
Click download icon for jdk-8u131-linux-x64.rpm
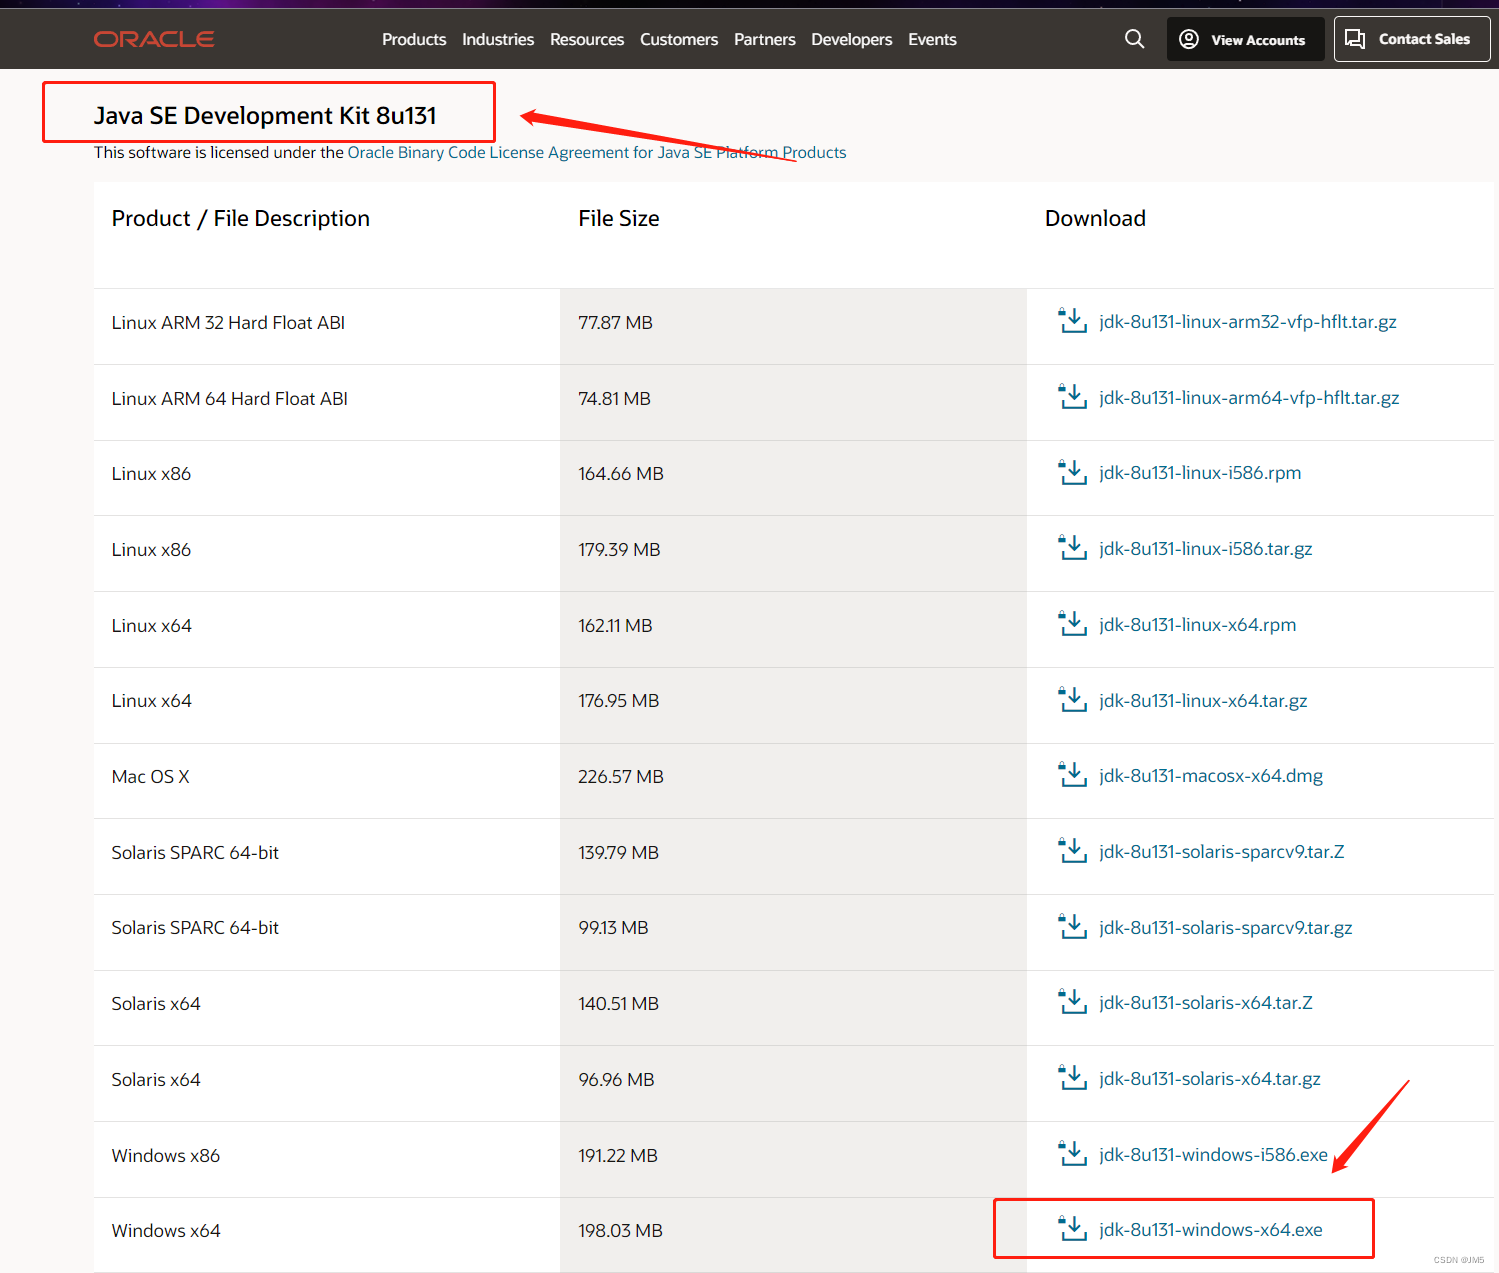pos(1072,624)
